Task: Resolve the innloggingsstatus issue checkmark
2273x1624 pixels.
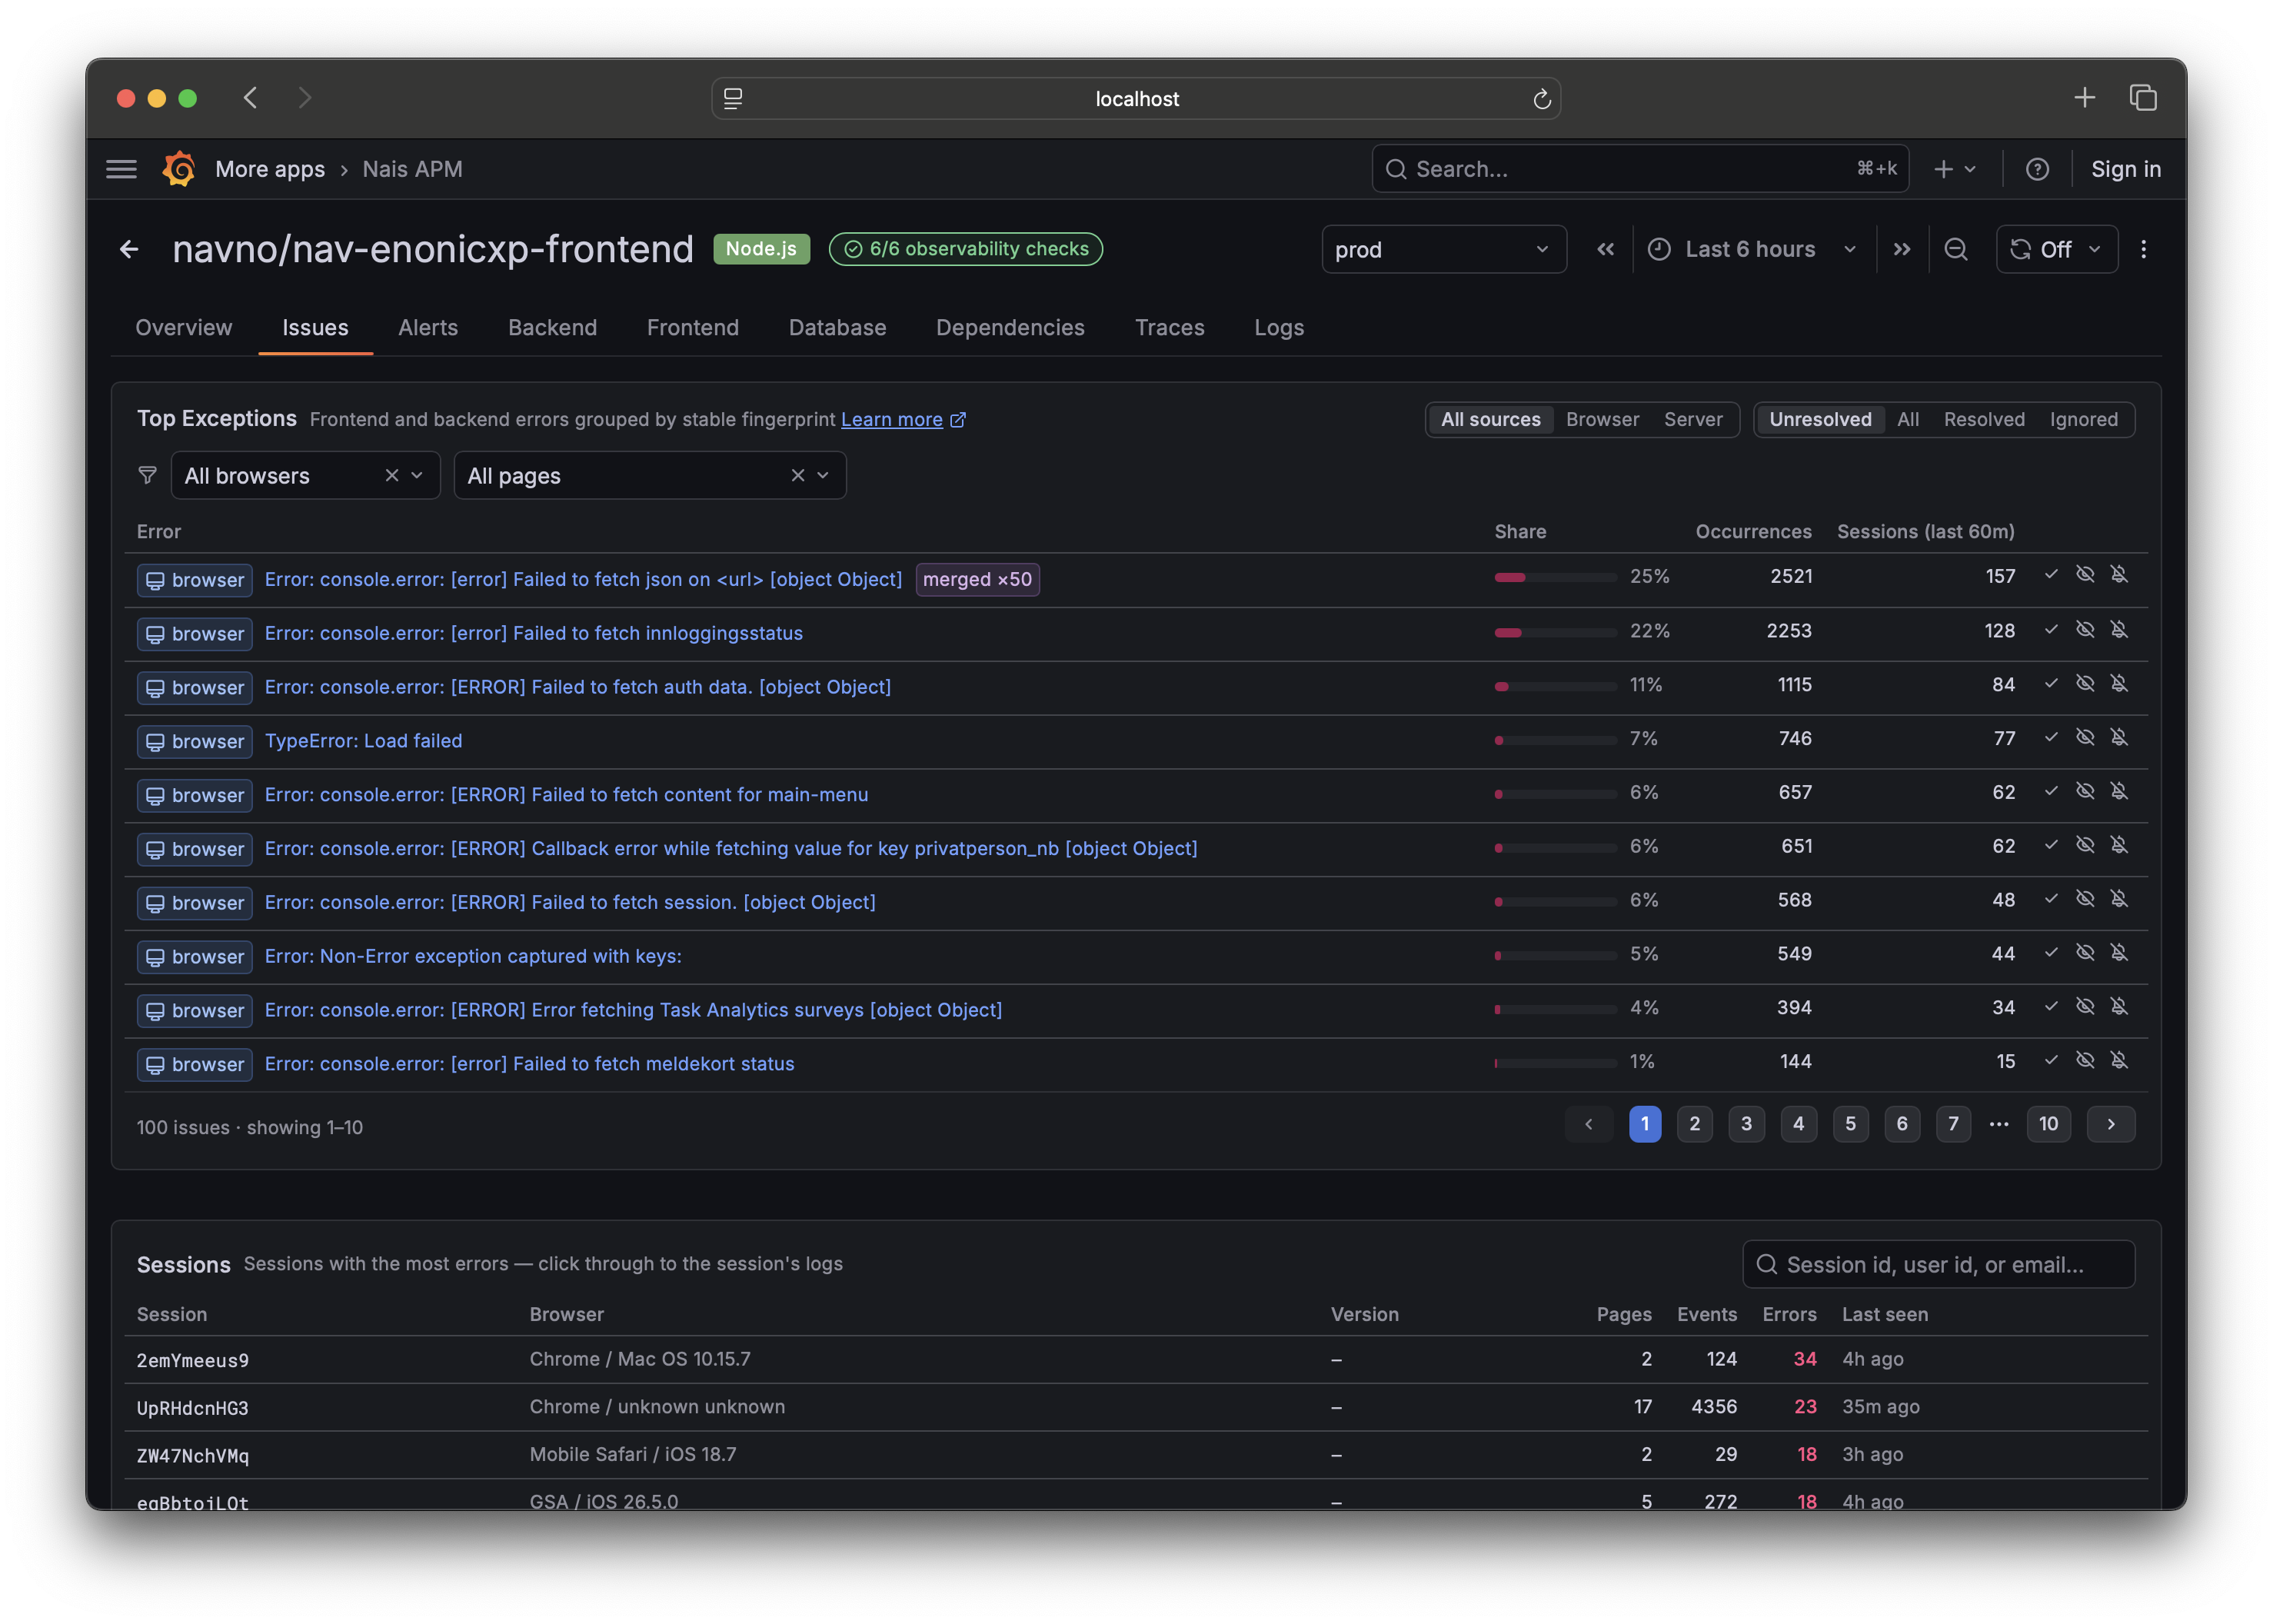Action: click(2050, 629)
